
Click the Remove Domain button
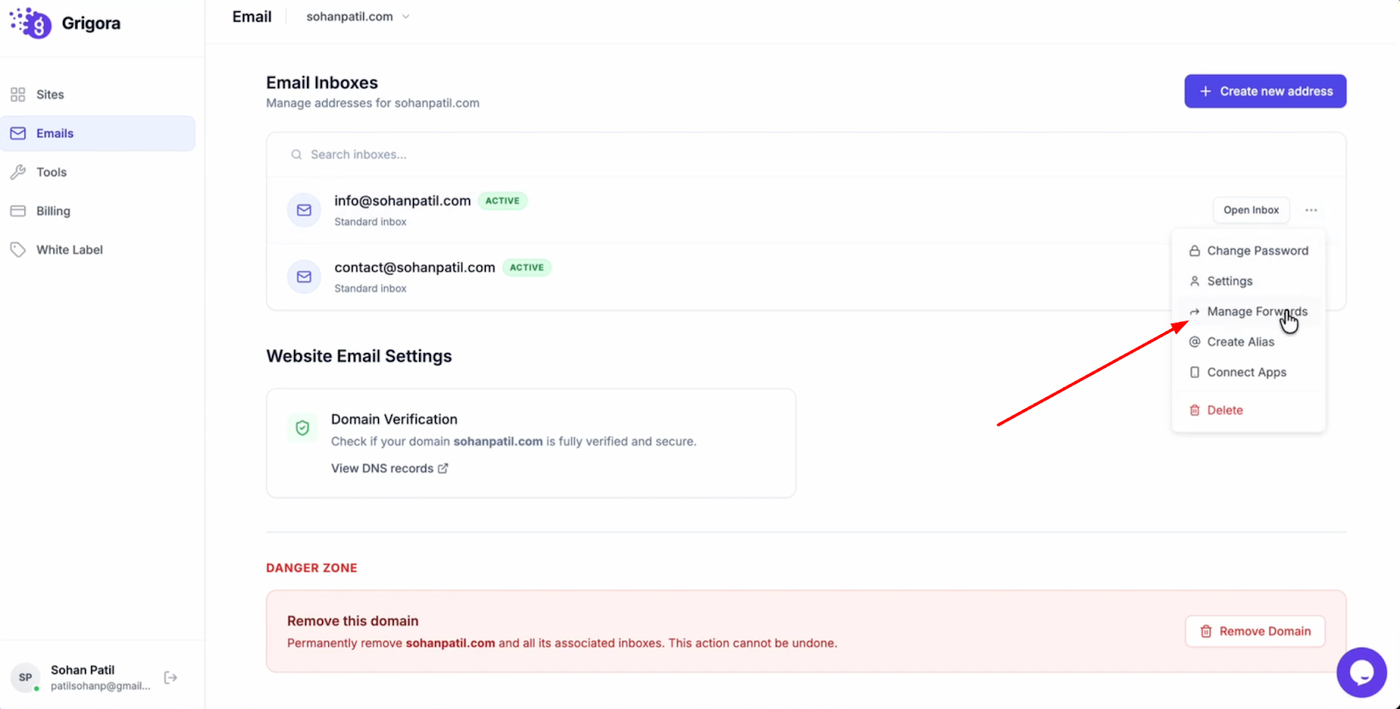[x=1255, y=631]
